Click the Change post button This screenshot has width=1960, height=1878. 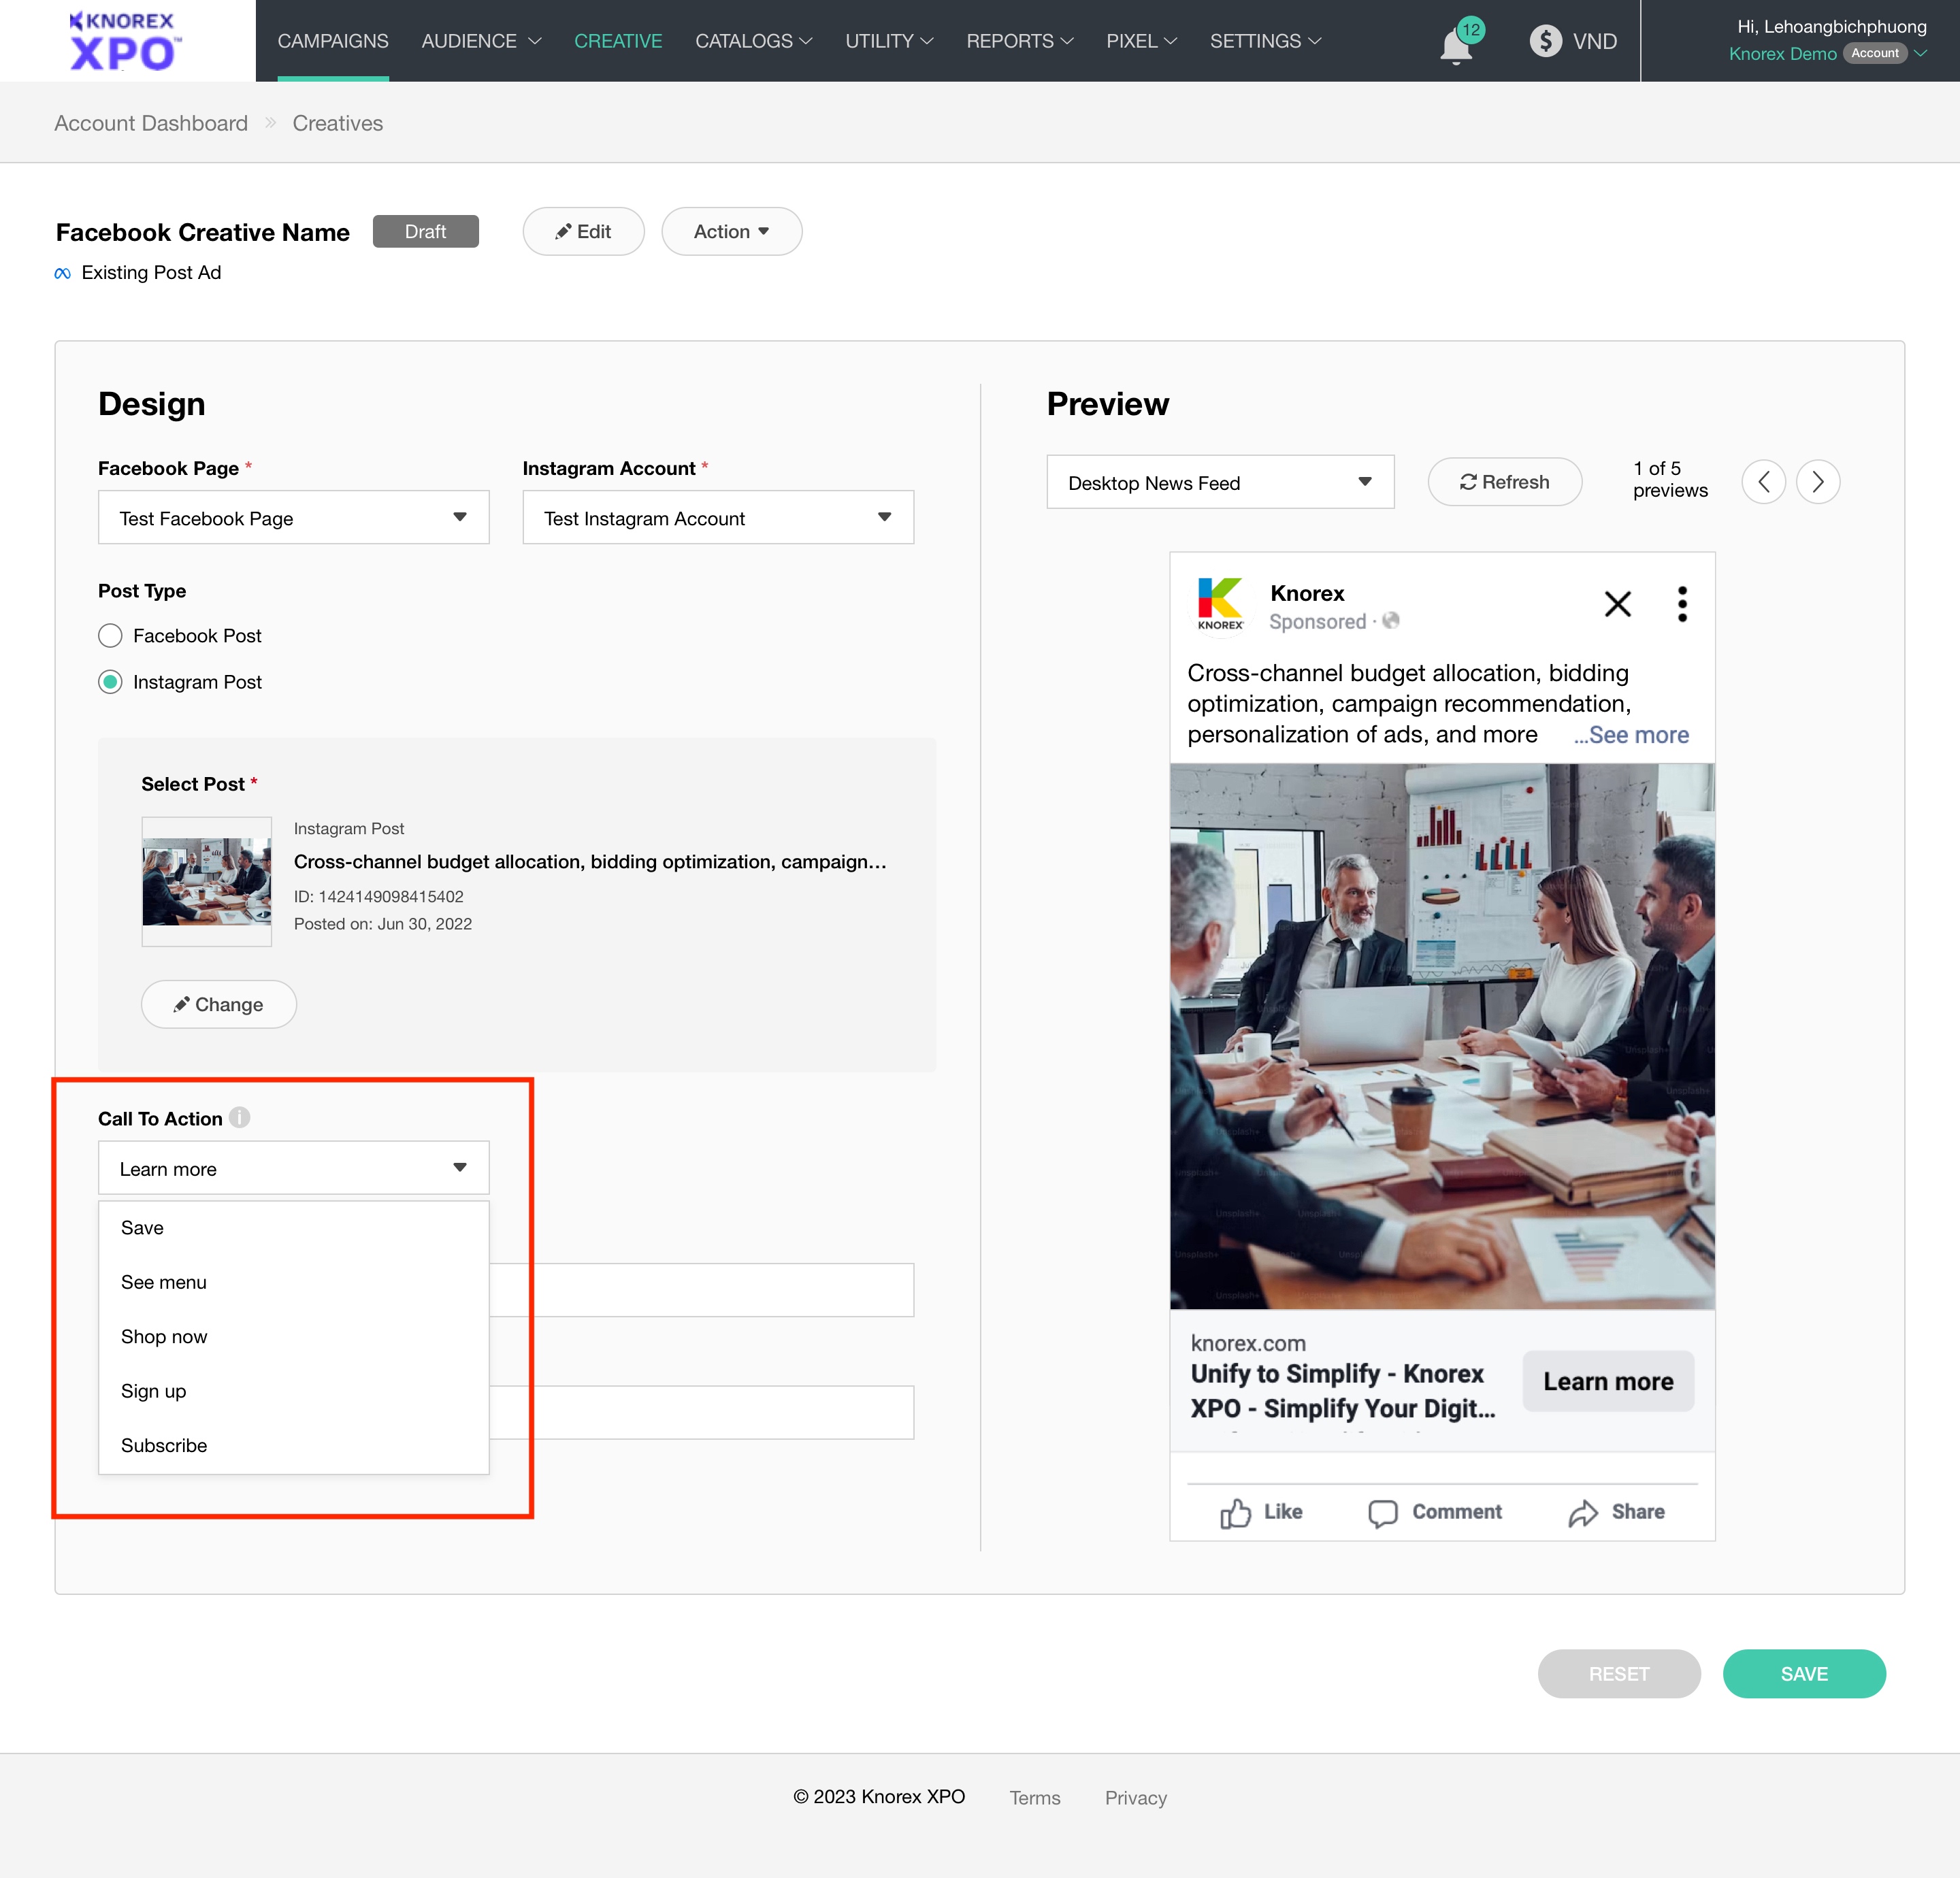[218, 1004]
